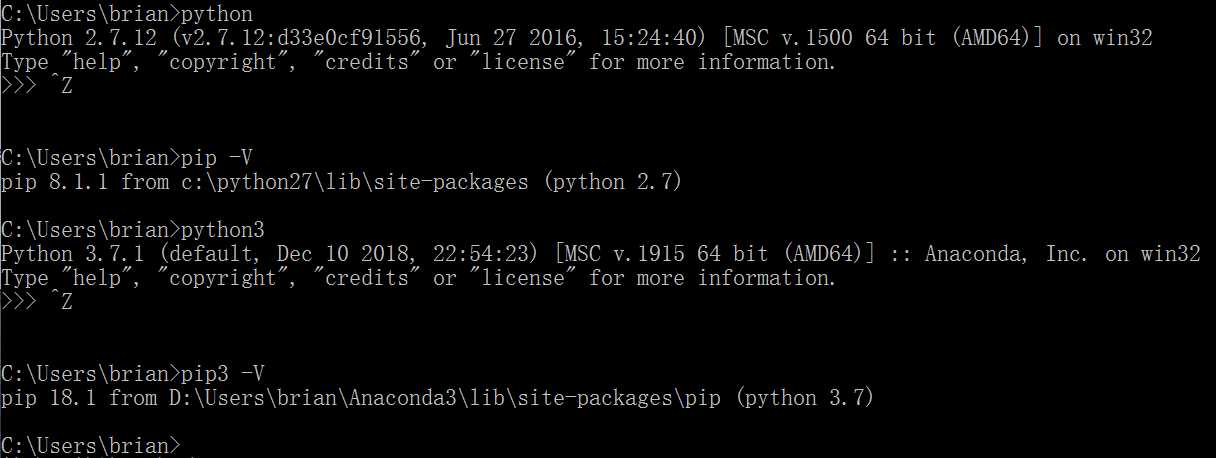Click the first ^Z exit prompt line
Viewport: 1216px width, 458px height.
point(37,85)
